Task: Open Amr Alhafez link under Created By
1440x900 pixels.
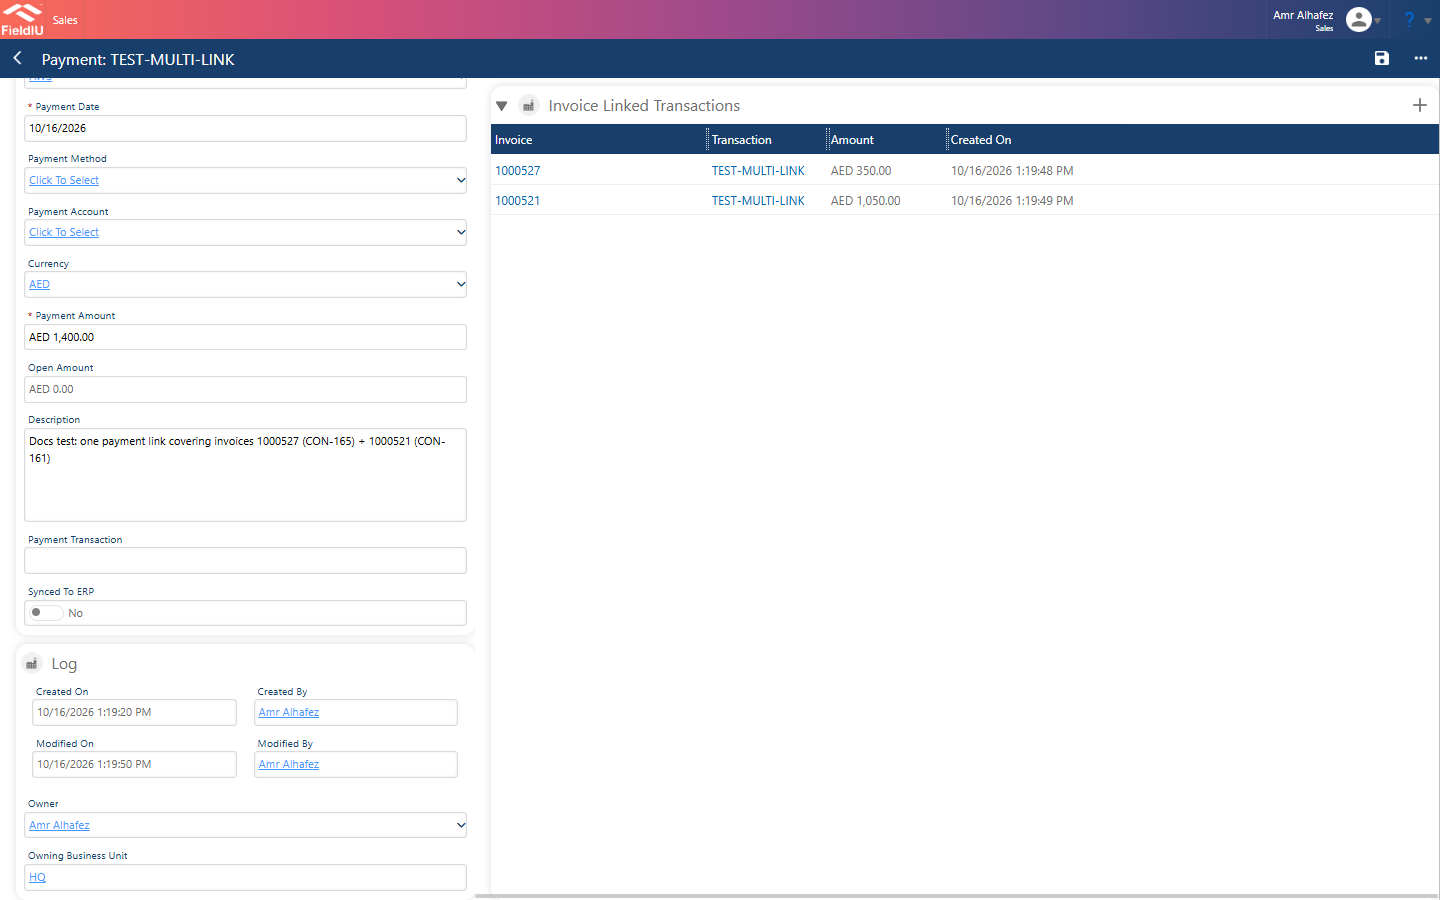Action: pyautogui.click(x=289, y=712)
